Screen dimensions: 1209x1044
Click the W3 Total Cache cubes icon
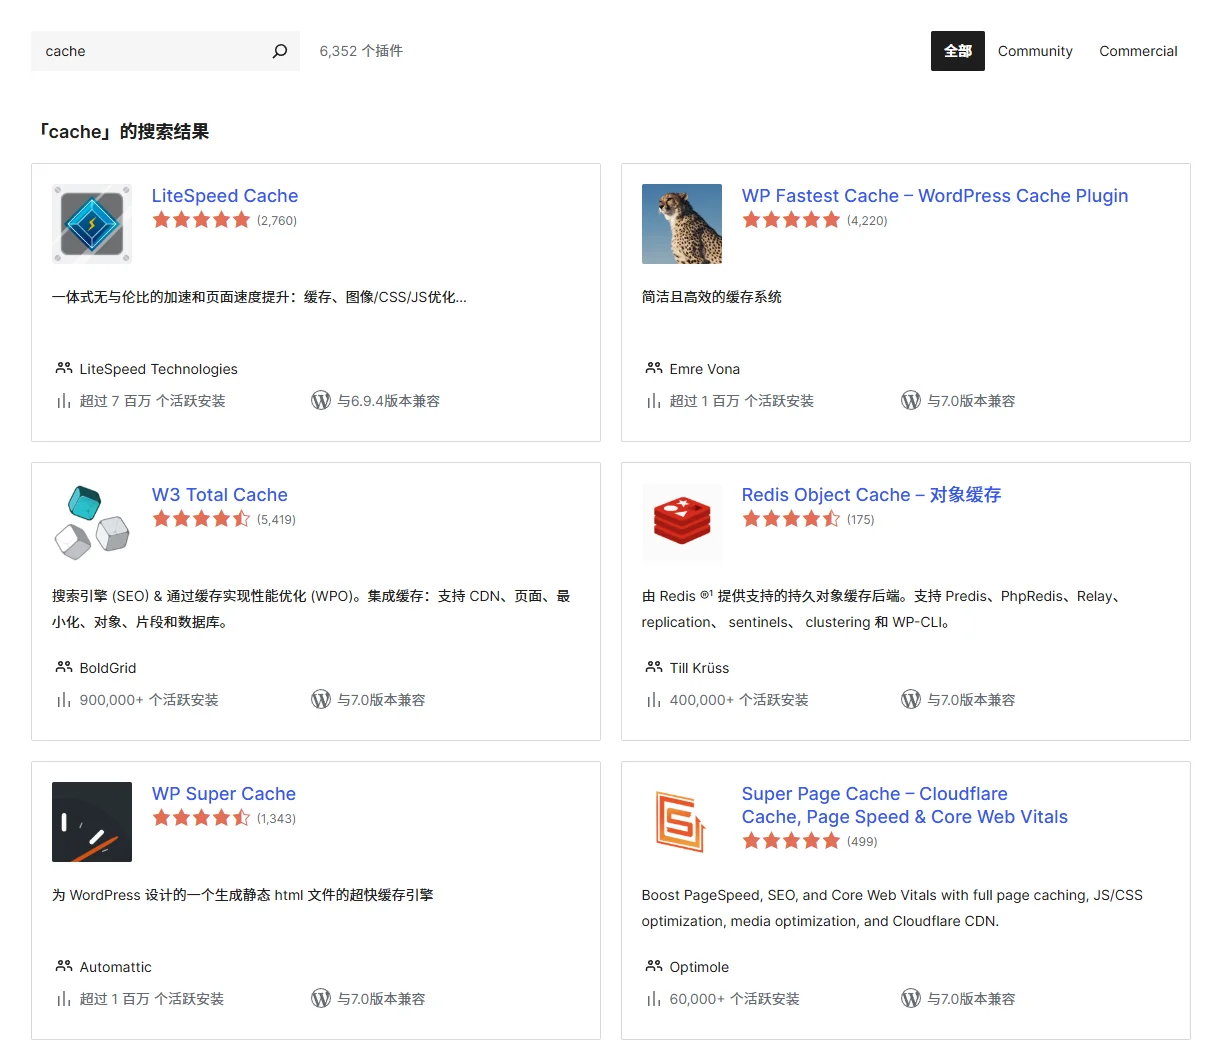92,523
